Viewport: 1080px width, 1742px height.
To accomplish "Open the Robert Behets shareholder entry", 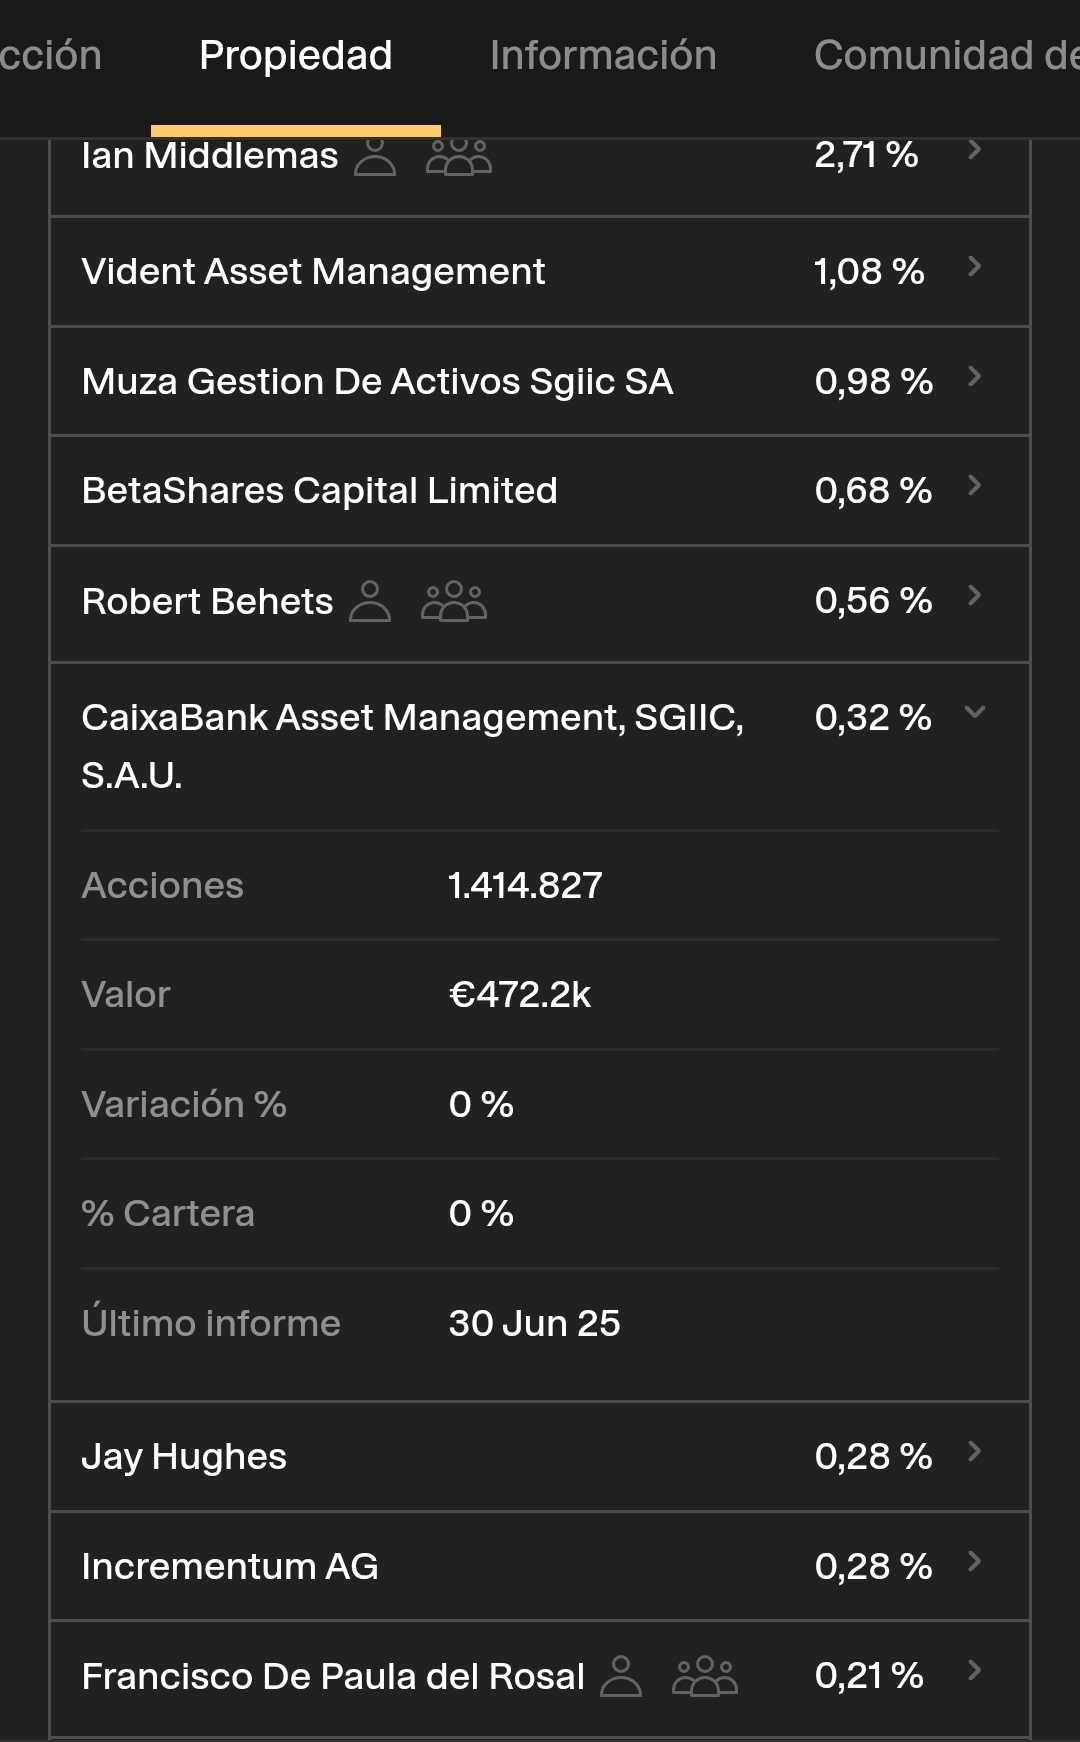I will [x=207, y=602].
